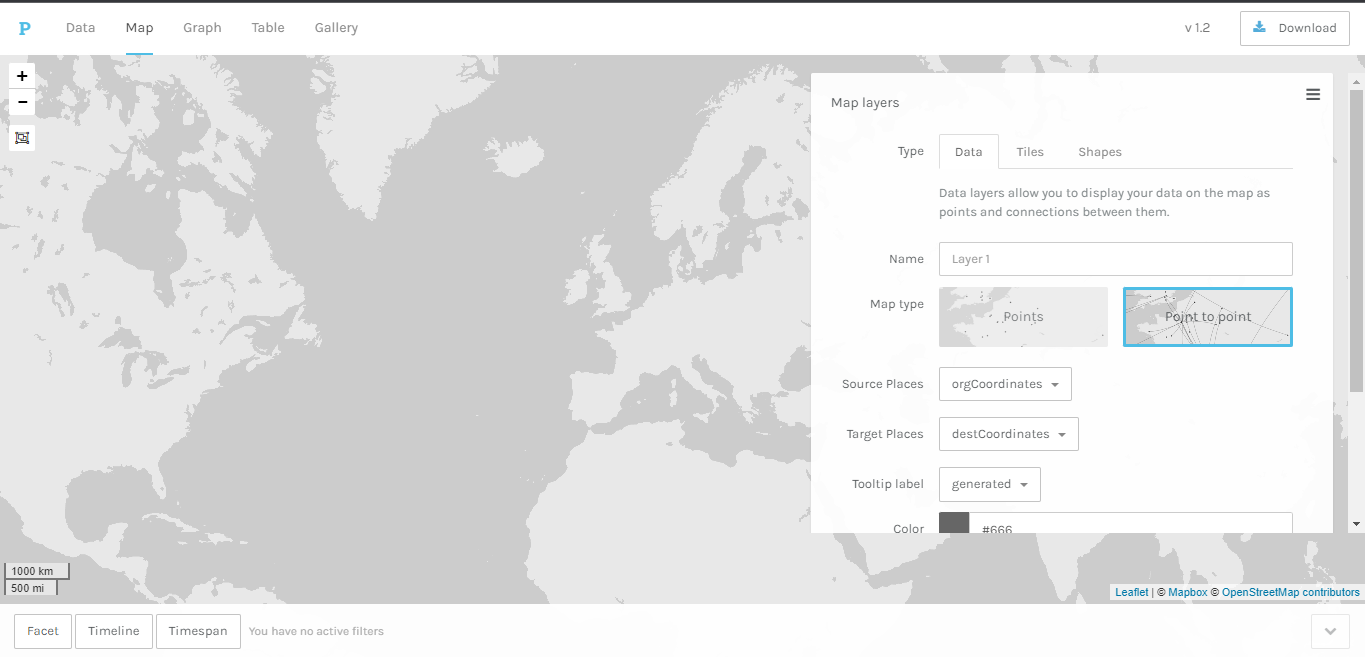Open the Map layers hamburger menu
This screenshot has height=657, width=1365.
click(1313, 94)
